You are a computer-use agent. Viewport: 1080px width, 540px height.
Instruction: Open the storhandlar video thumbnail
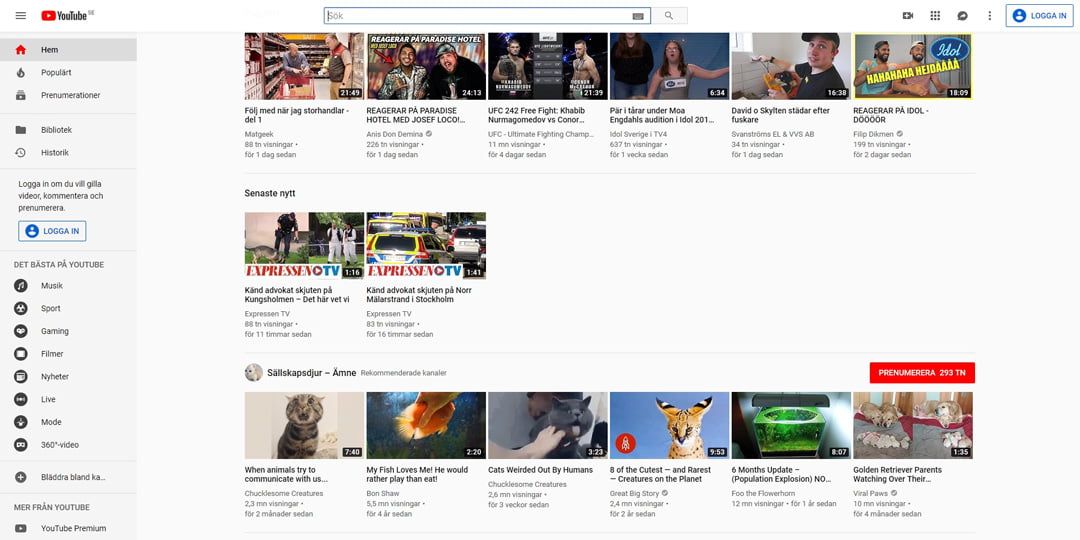point(304,66)
